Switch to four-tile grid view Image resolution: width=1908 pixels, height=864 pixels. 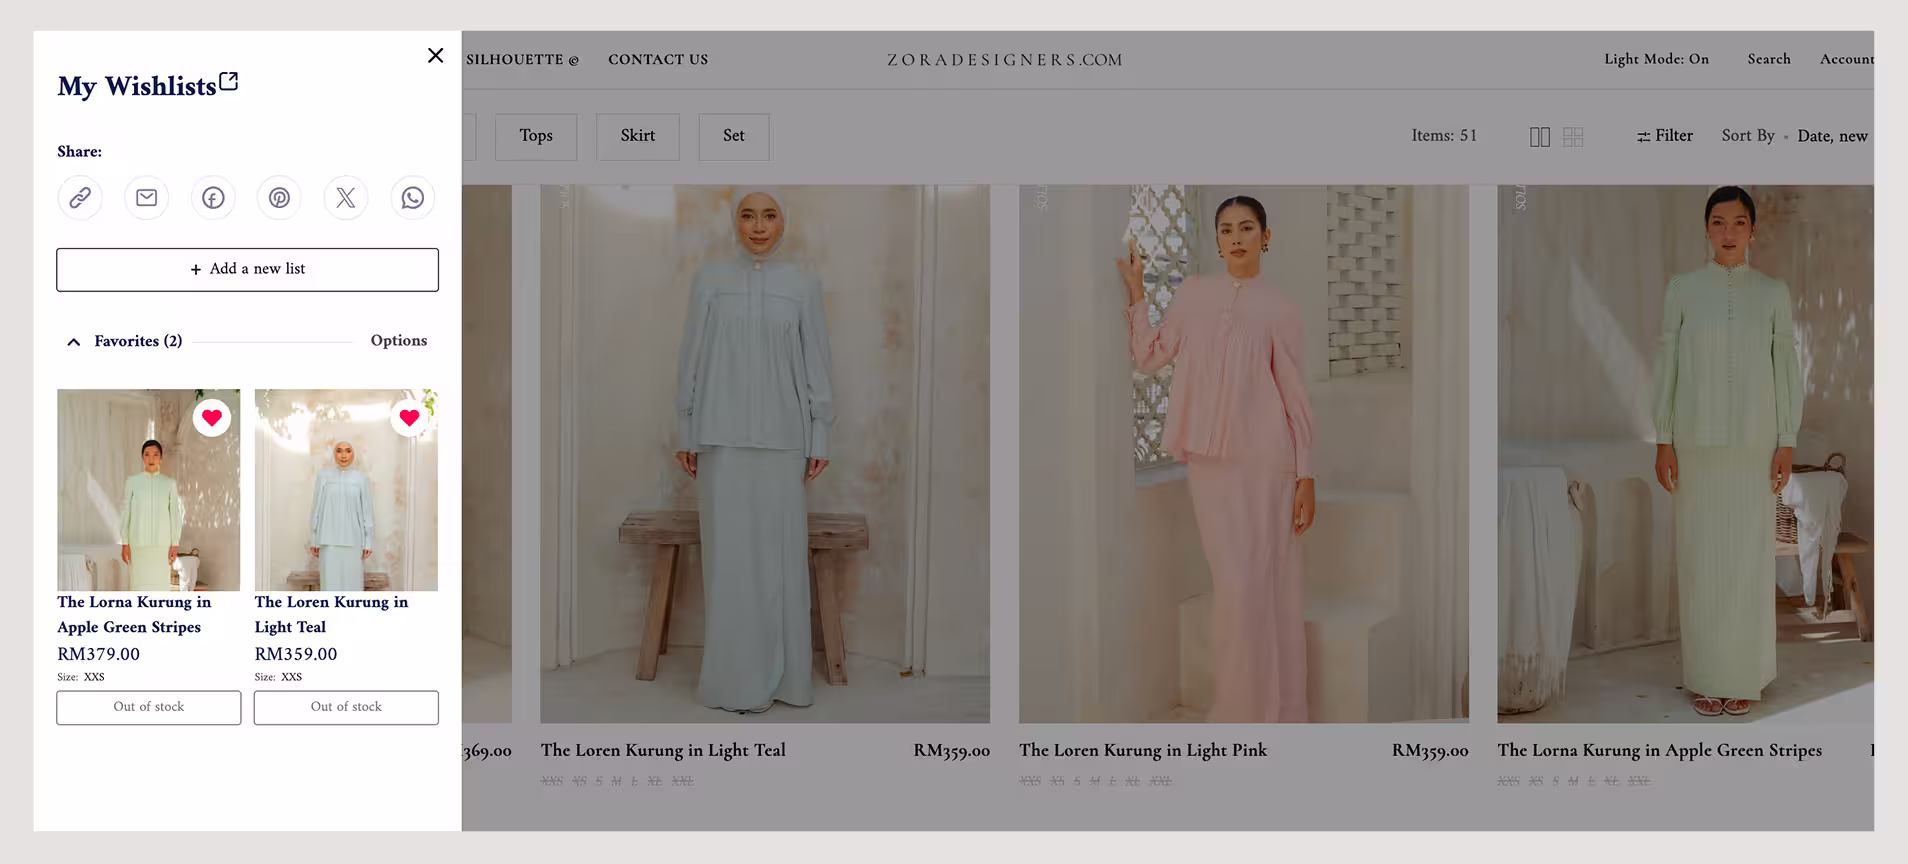coord(1573,137)
